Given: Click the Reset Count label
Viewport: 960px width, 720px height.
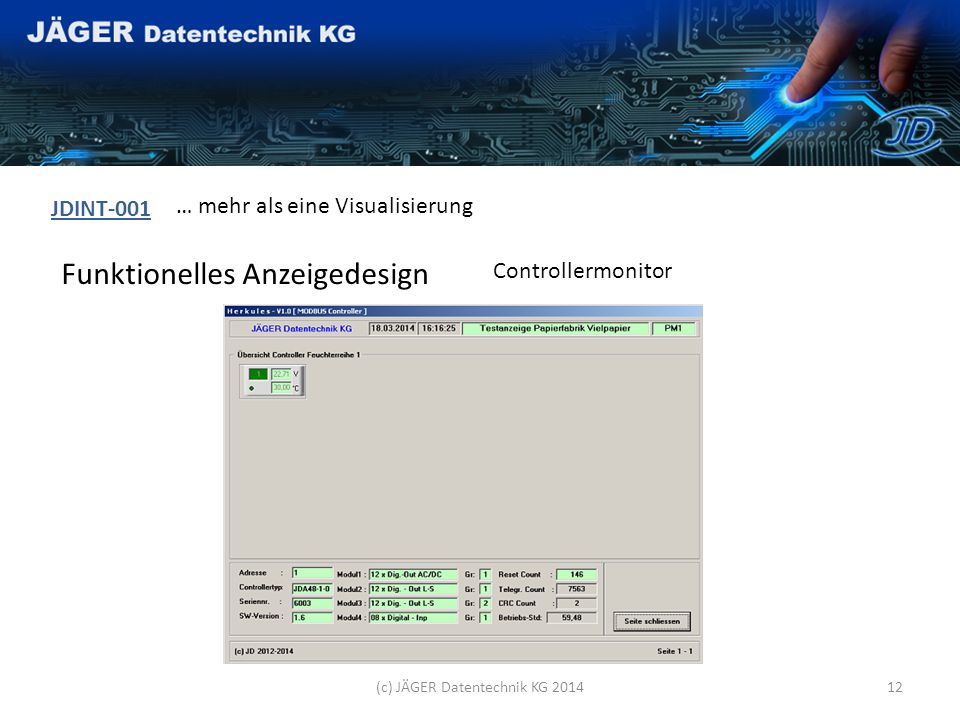Looking at the screenshot, I should click(519, 575).
